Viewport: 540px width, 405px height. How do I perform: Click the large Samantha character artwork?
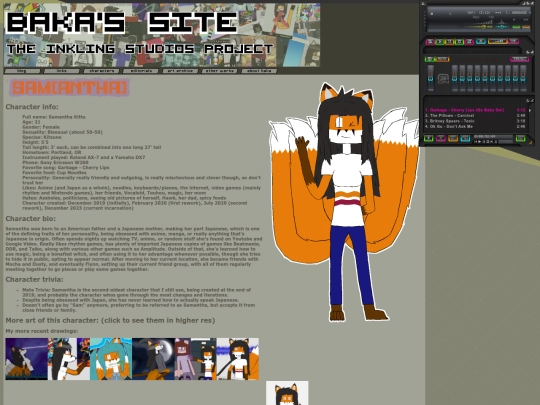[x=344, y=202]
